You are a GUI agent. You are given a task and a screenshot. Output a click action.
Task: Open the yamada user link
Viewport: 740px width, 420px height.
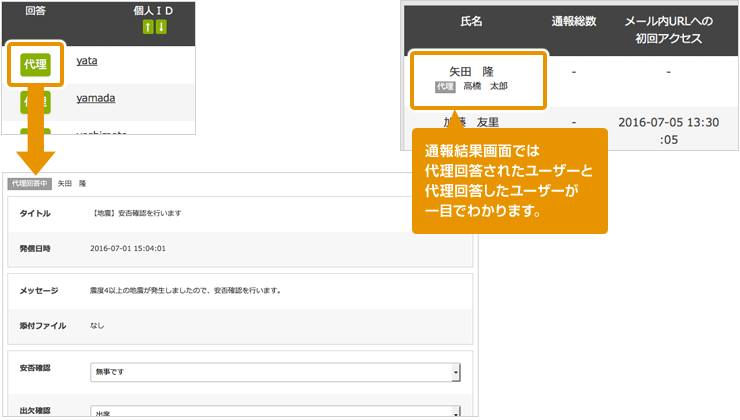[x=94, y=98]
